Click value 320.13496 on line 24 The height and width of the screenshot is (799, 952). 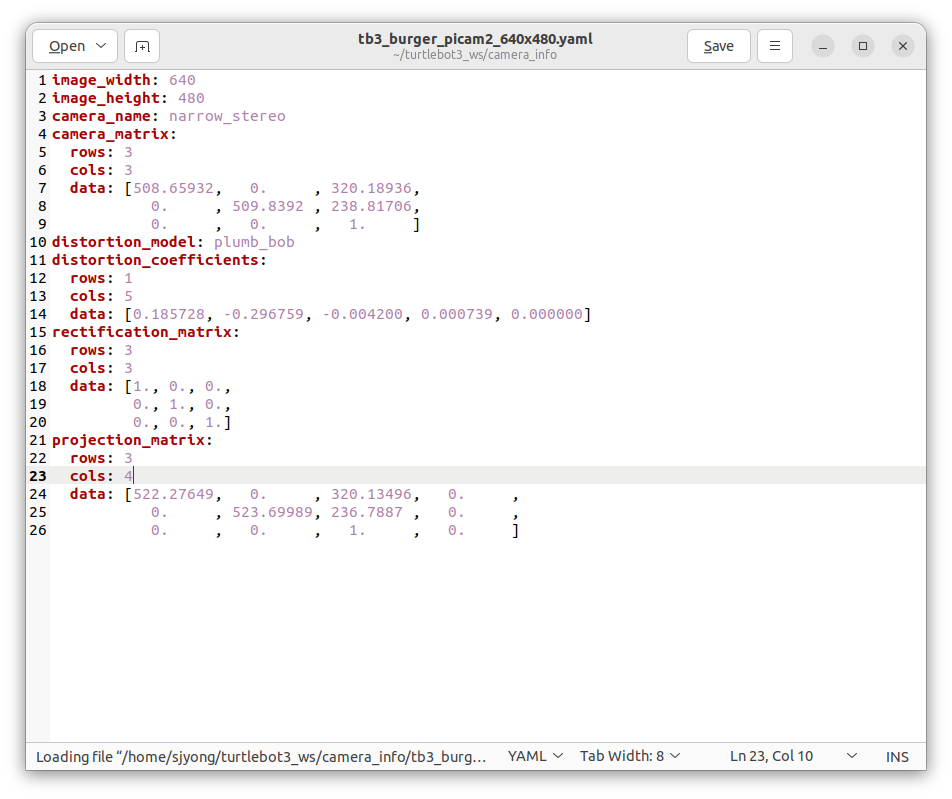[x=371, y=494]
